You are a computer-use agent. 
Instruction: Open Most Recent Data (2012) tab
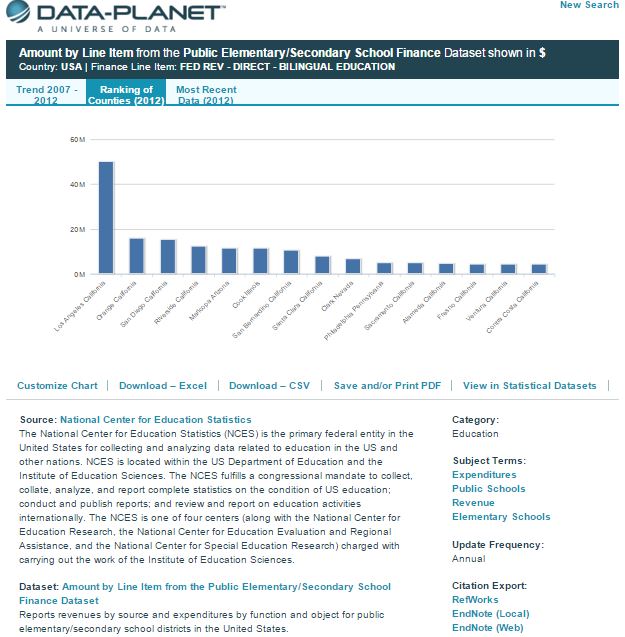point(206,94)
